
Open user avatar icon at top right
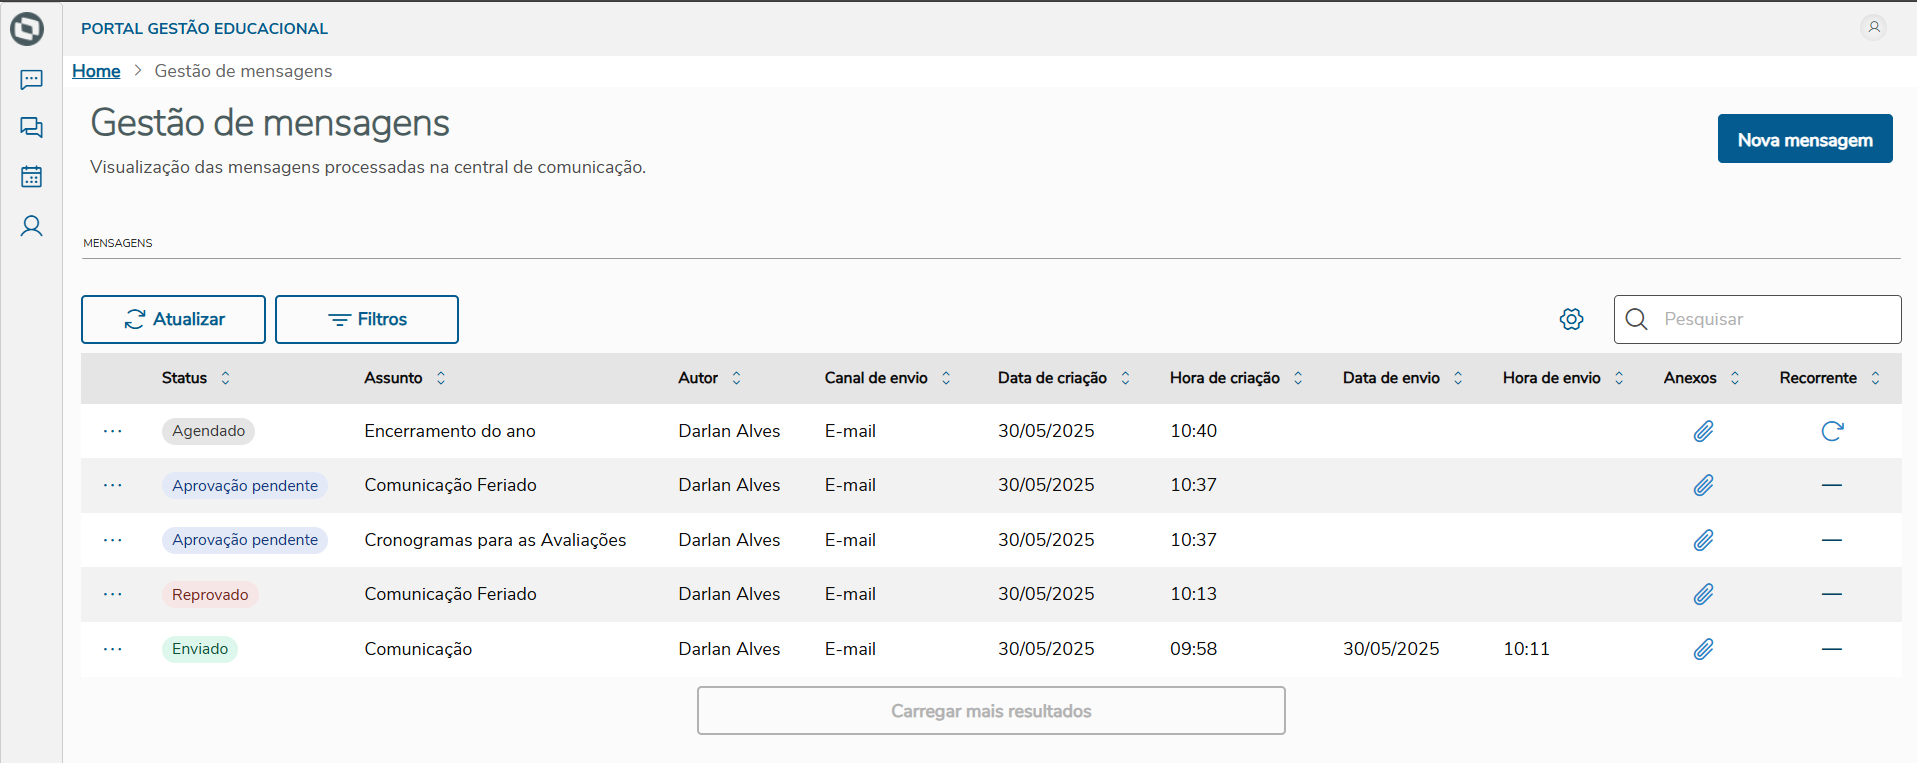coord(1874,27)
